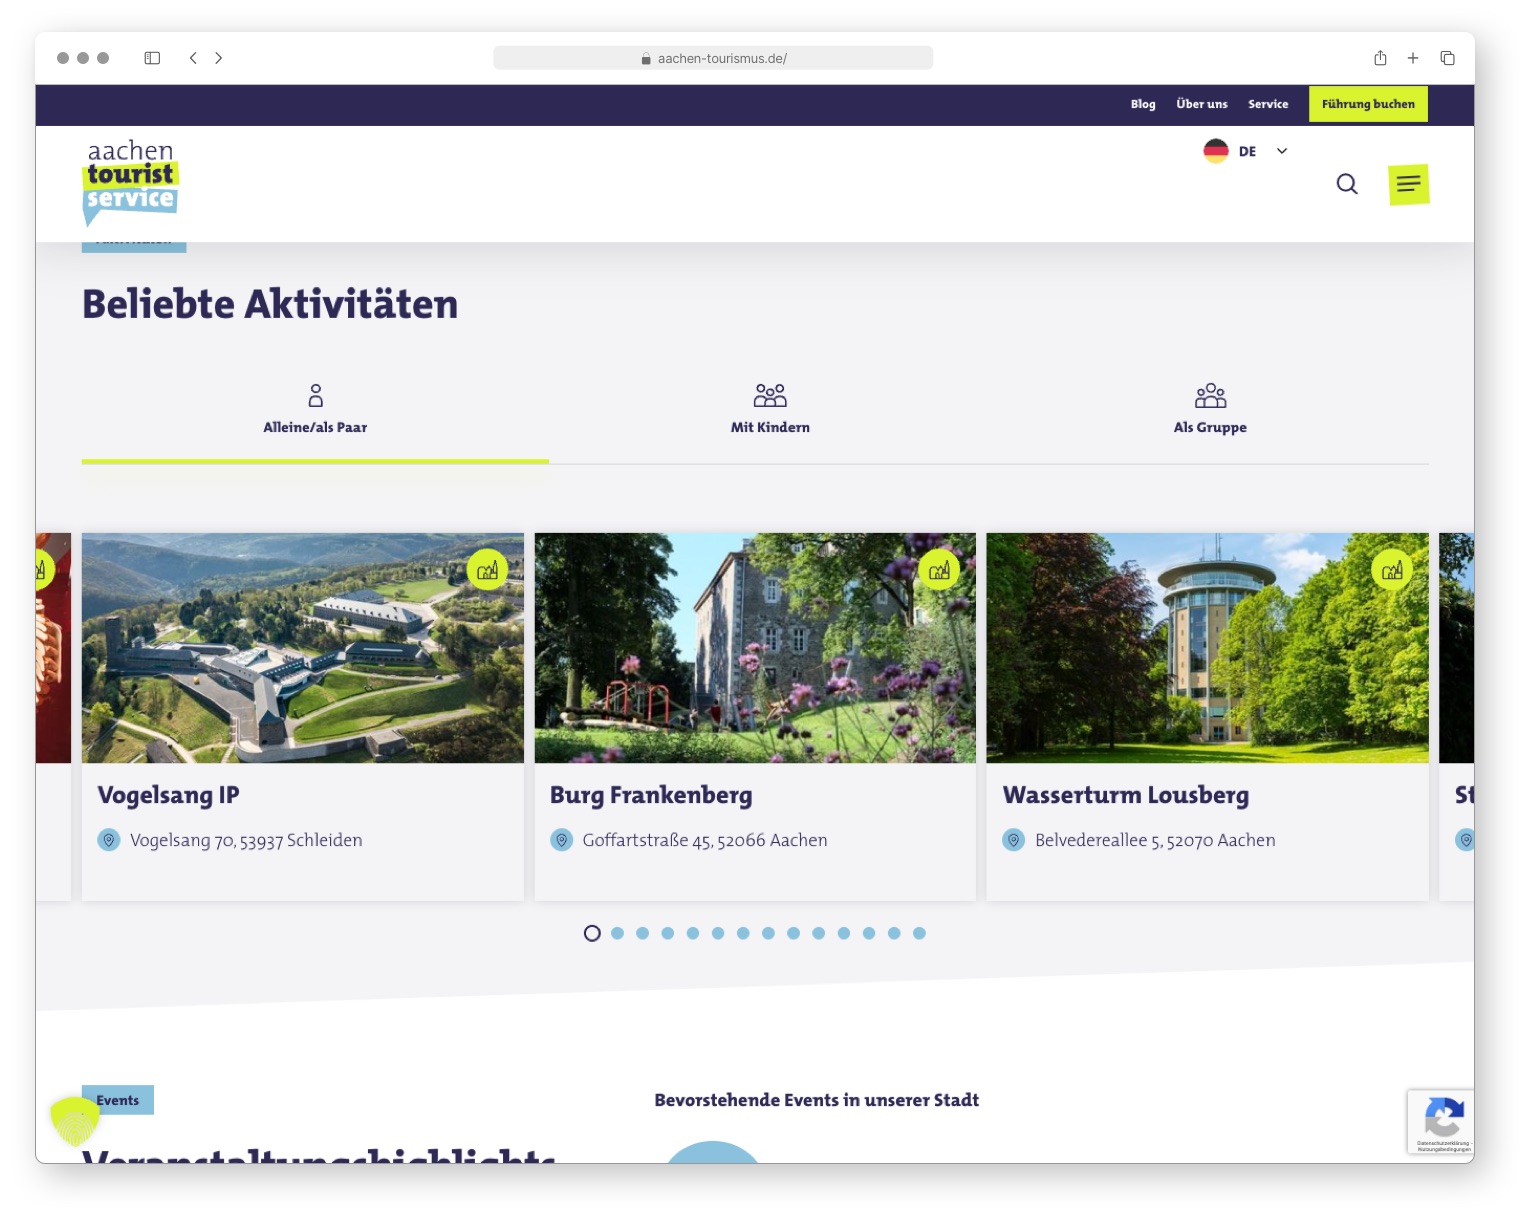Jump to the last carousel dot
The image size is (1530, 1209).
(919, 933)
